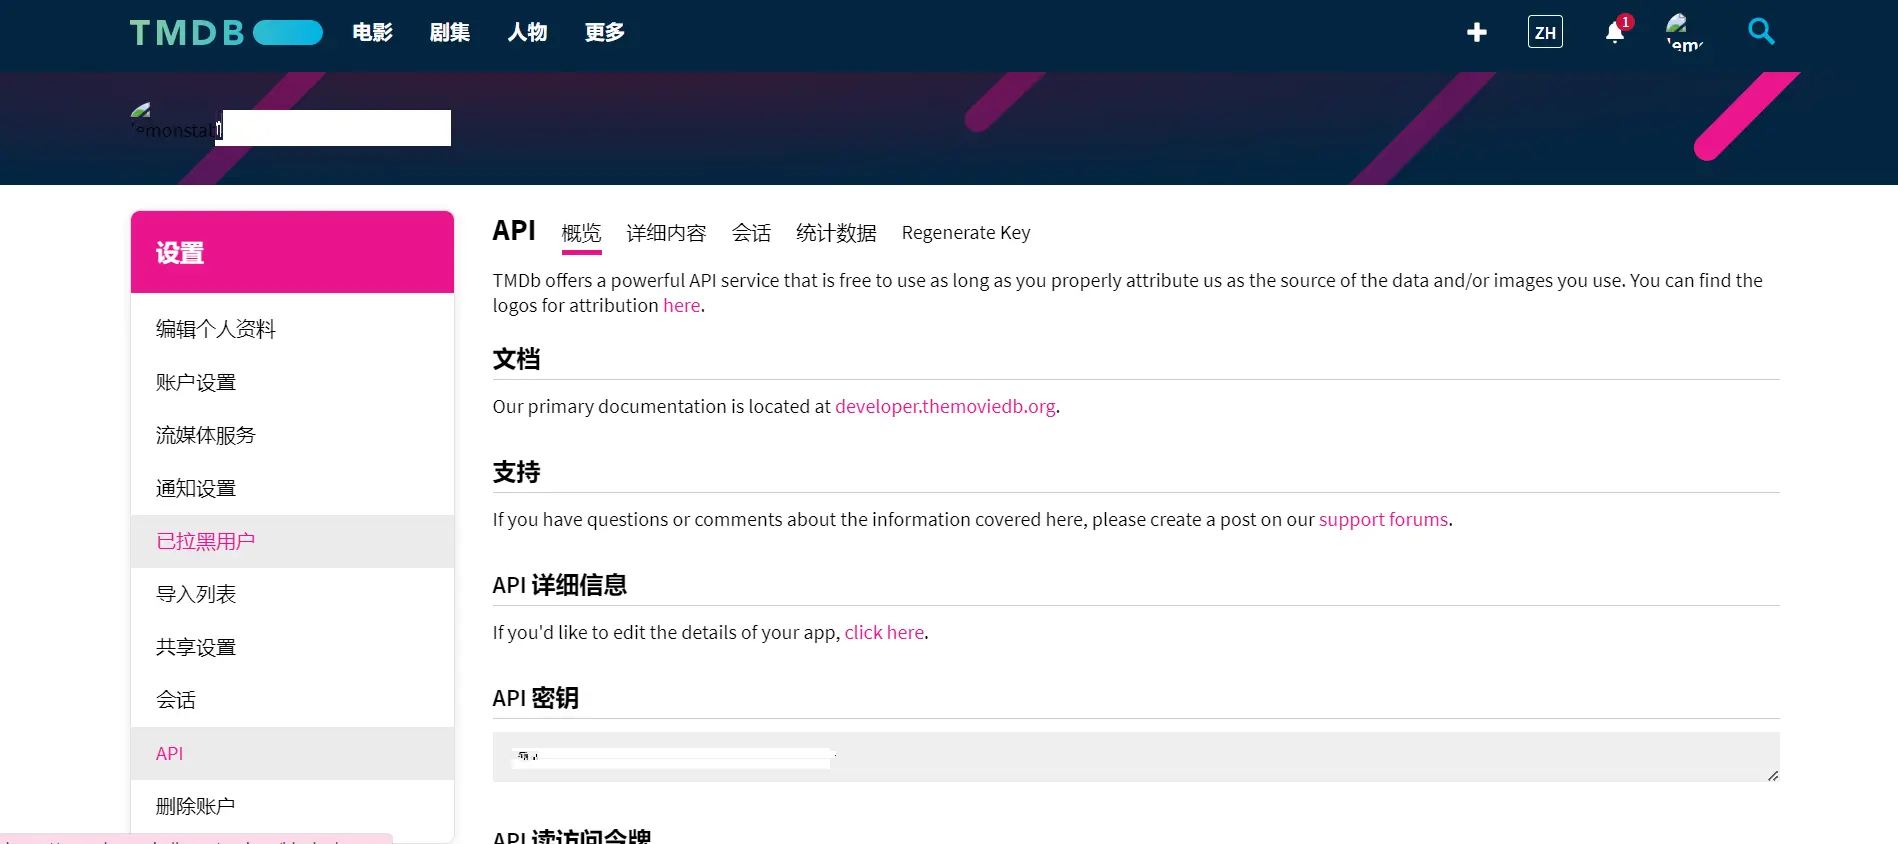Open the plus add-new menu
This screenshot has height=844, width=1898.
click(1476, 33)
